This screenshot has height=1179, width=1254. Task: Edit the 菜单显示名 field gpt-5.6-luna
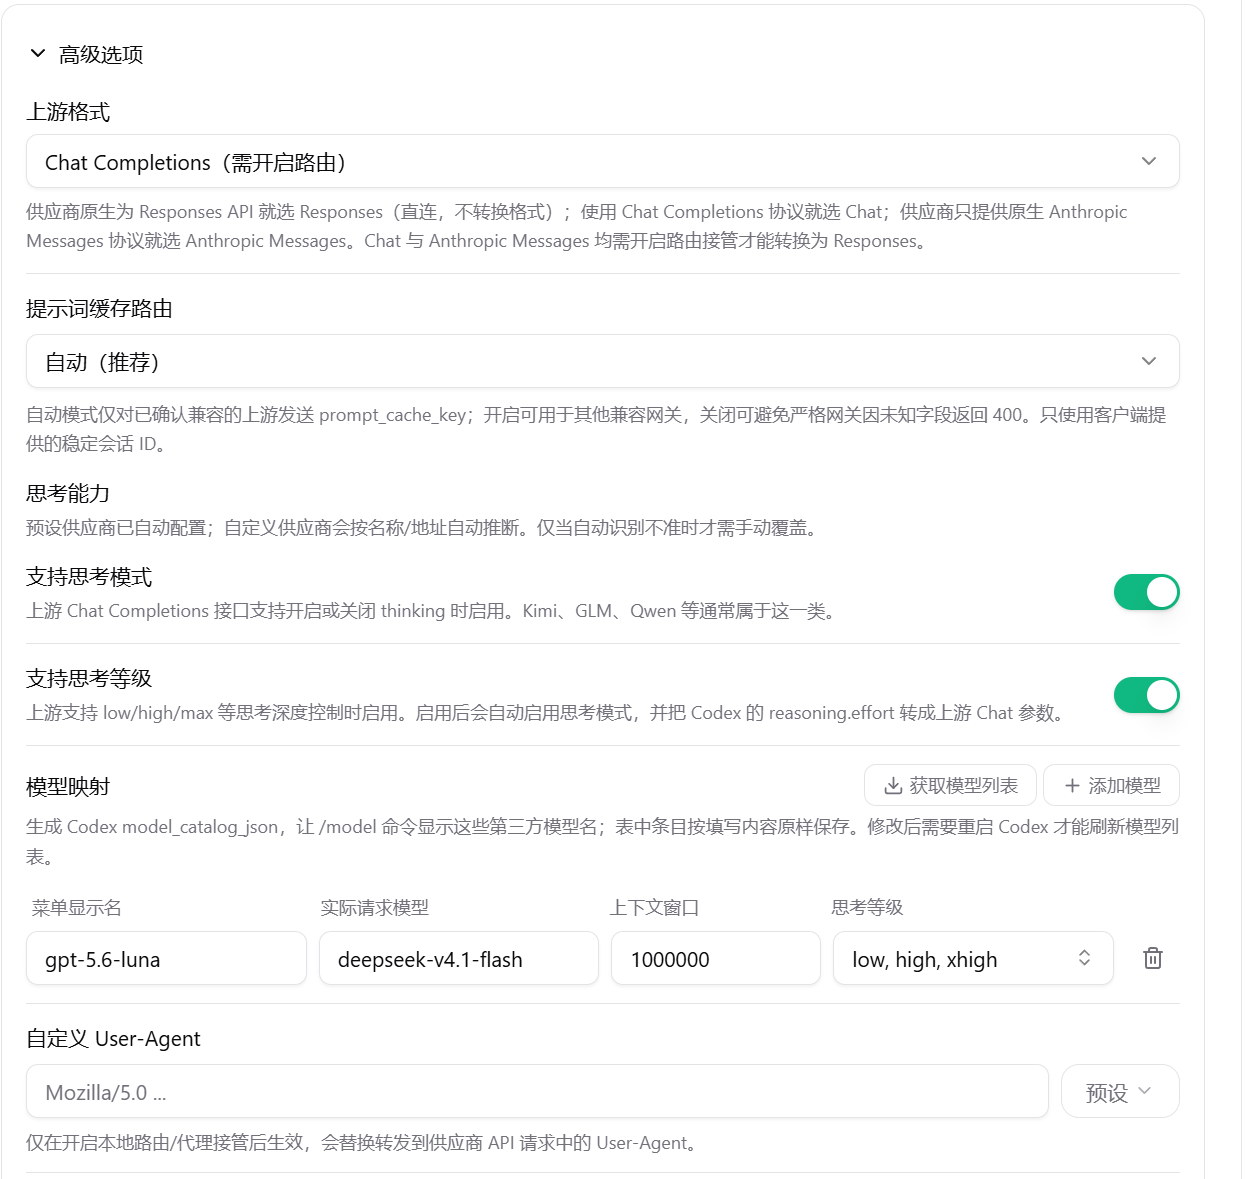(166, 959)
